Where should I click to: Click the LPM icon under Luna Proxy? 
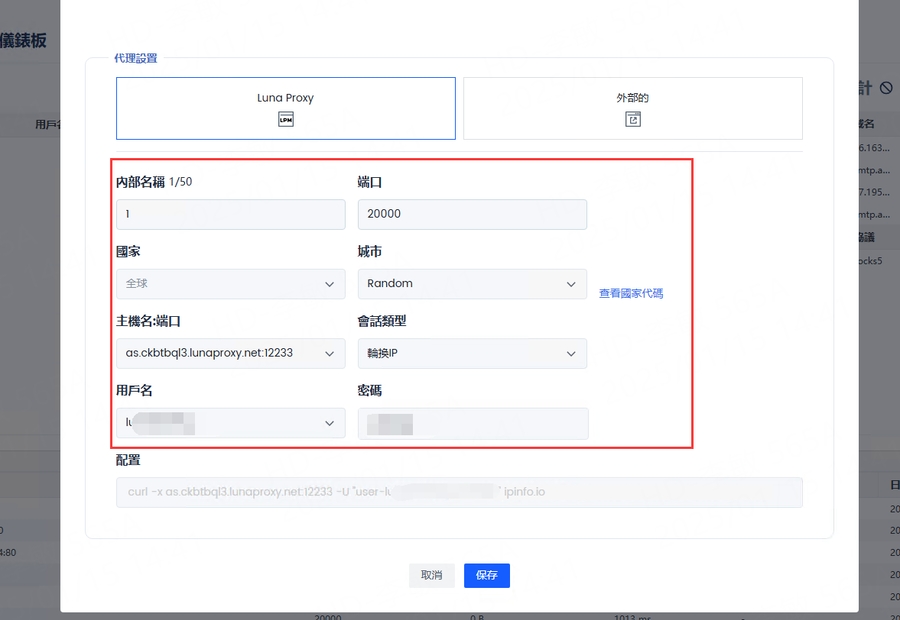[x=286, y=119]
